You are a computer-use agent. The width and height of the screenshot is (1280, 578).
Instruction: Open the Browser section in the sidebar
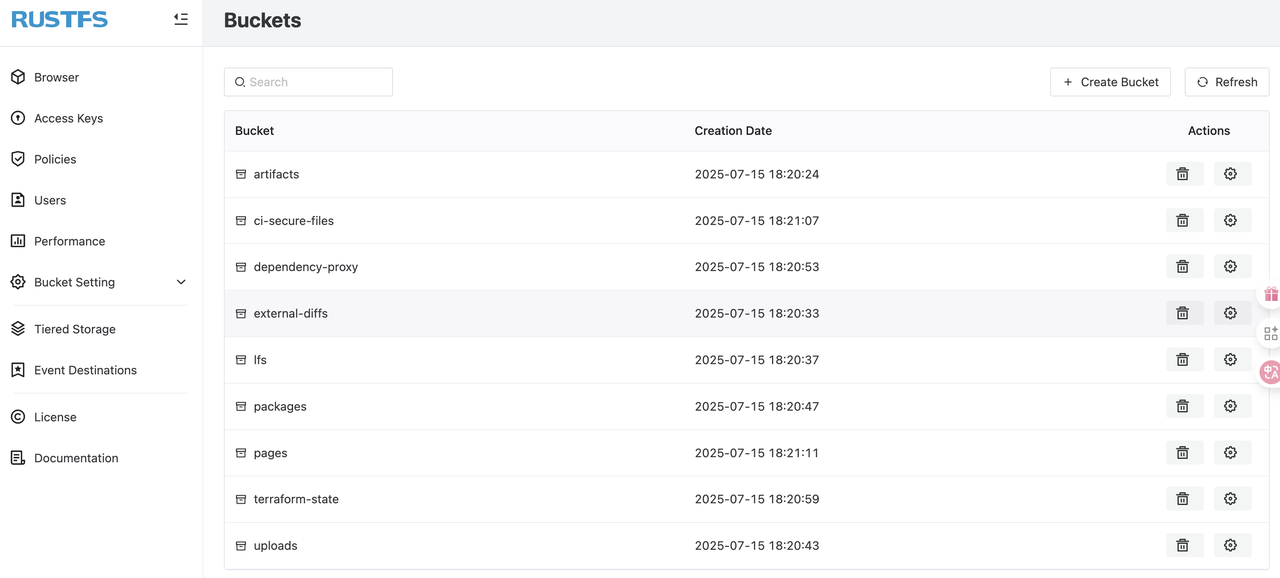click(x=57, y=77)
